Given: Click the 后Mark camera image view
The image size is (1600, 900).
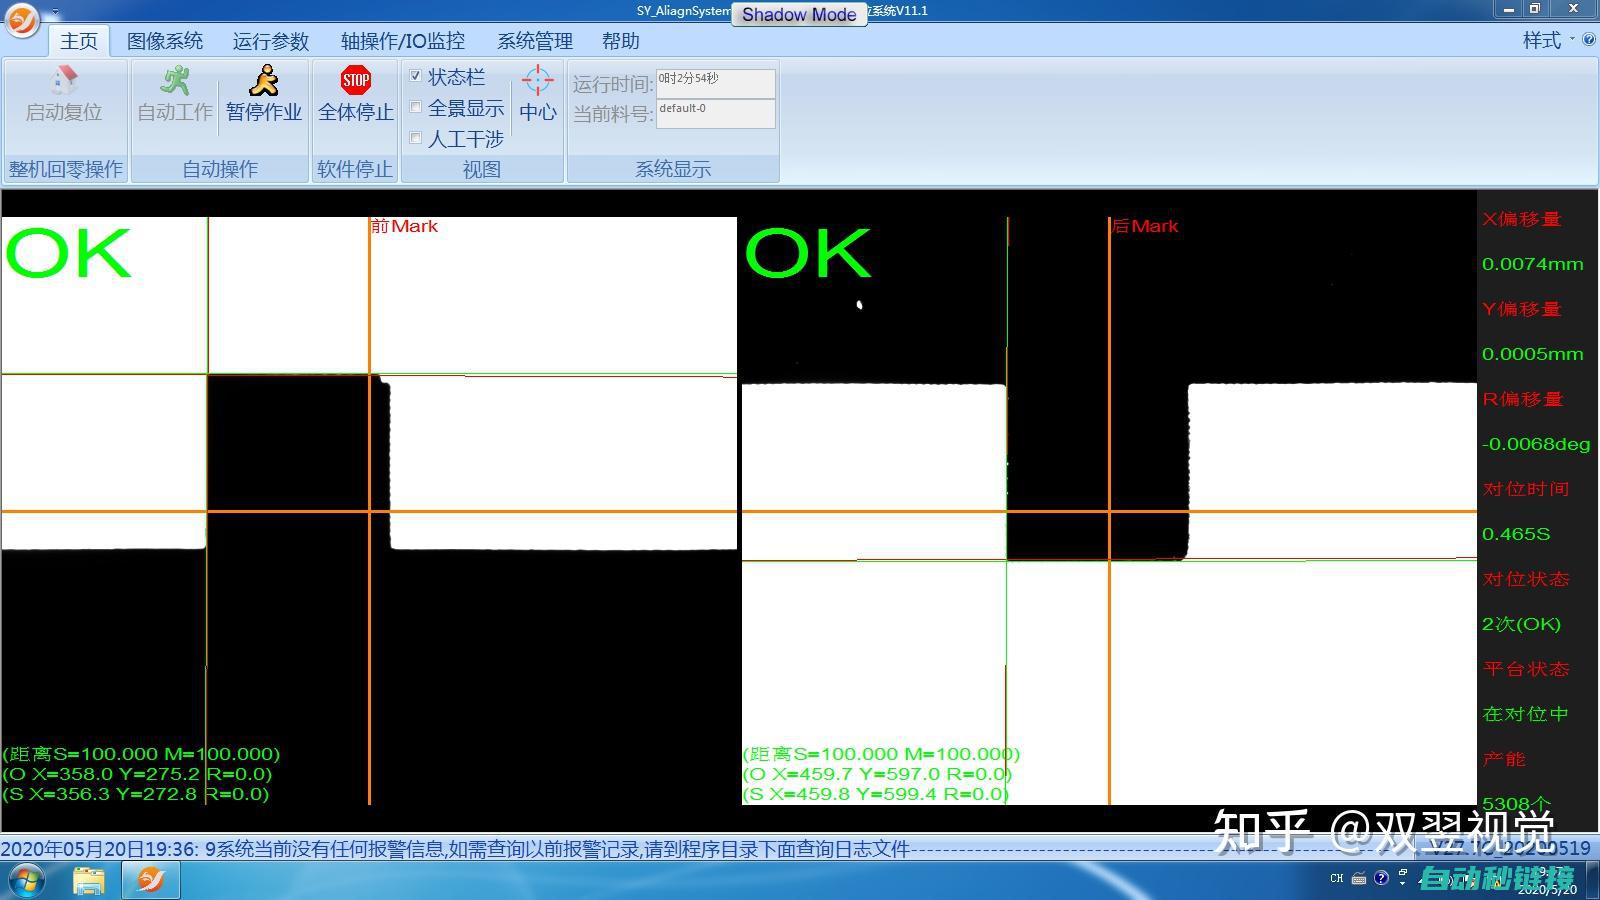Looking at the screenshot, I should [1109, 510].
